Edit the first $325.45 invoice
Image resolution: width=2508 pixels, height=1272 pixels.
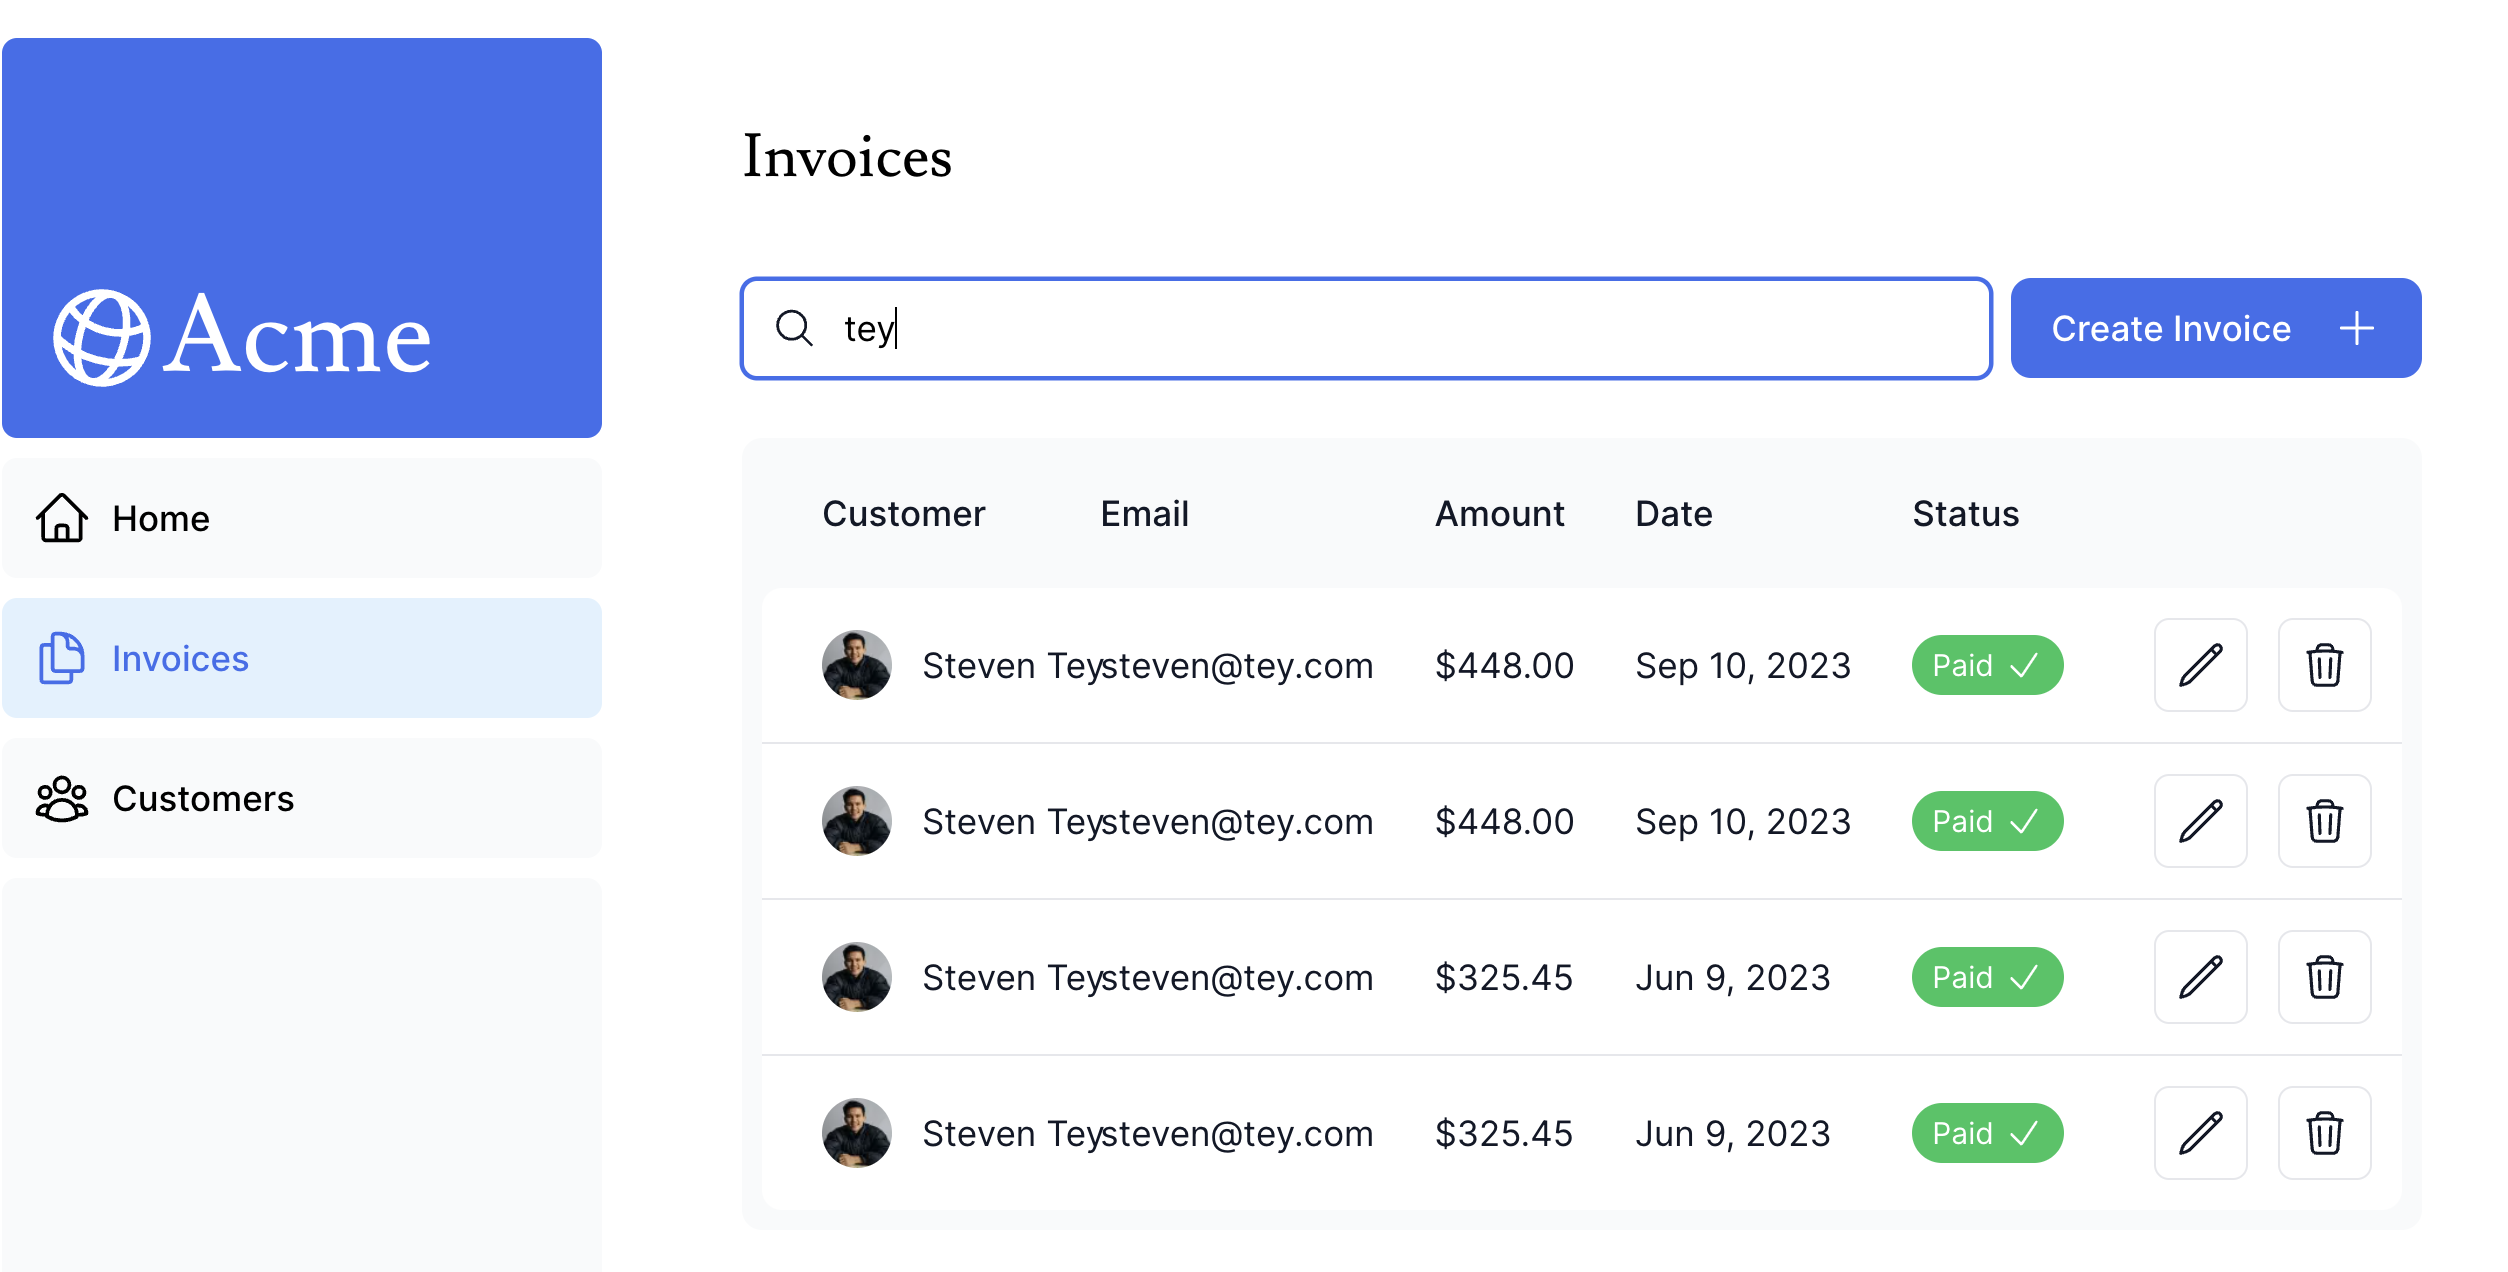[2200, 977]
